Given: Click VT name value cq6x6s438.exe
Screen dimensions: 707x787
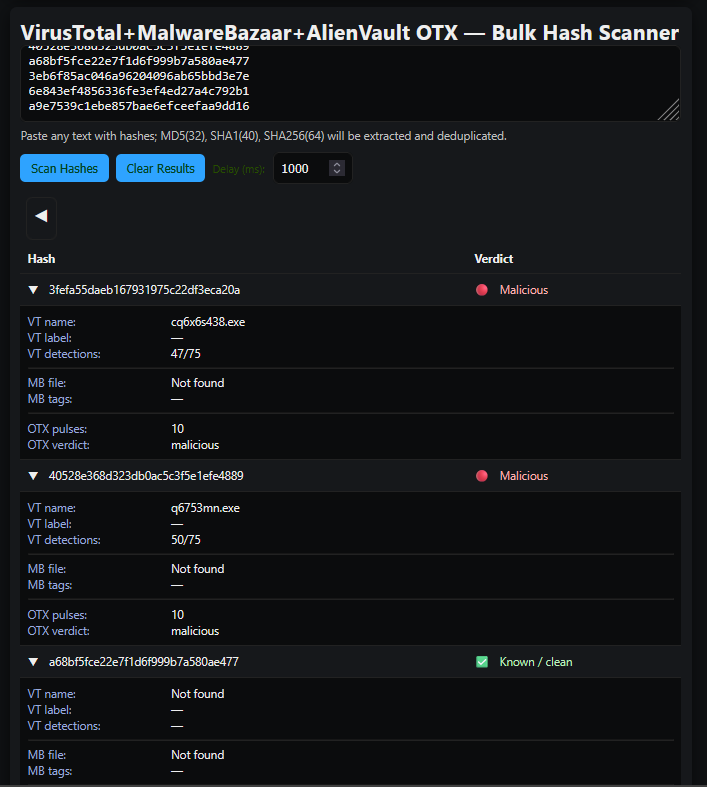Looking at the screenshot, I should [x=208, y=322].
